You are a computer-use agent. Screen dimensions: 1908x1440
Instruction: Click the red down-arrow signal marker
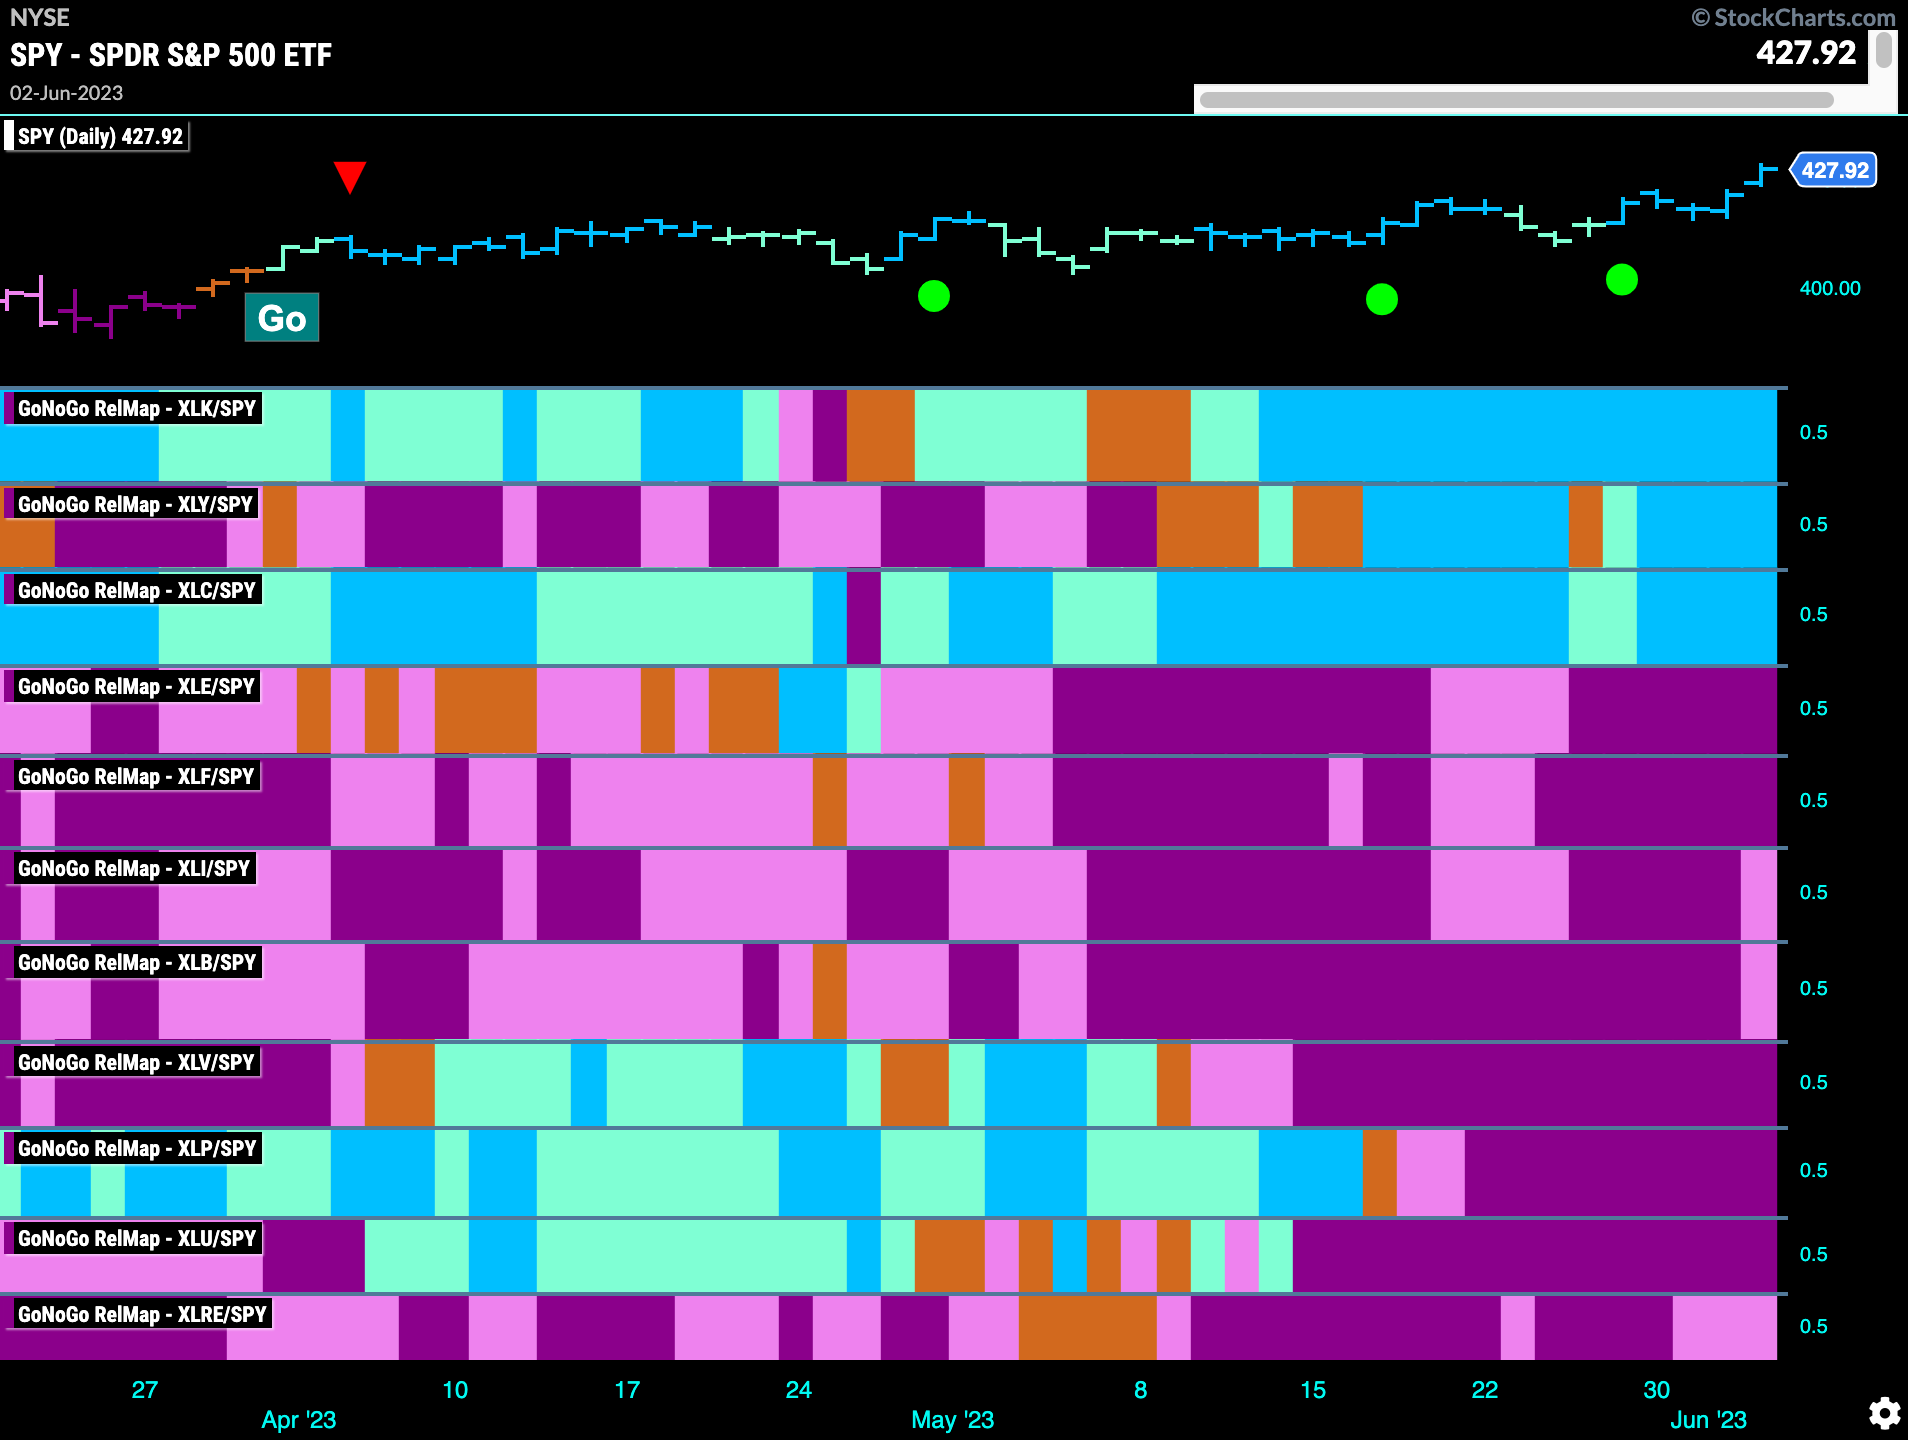[350, 177]
